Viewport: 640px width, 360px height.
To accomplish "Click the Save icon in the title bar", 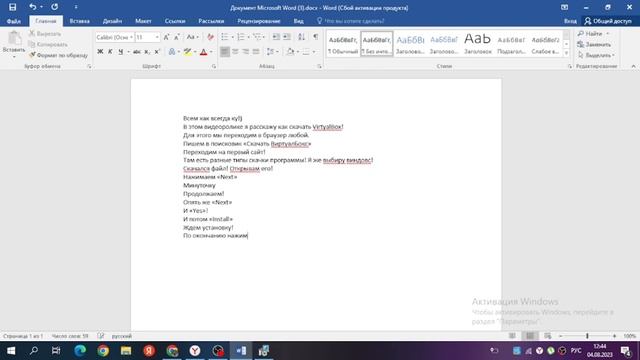I will pos(13,7).
